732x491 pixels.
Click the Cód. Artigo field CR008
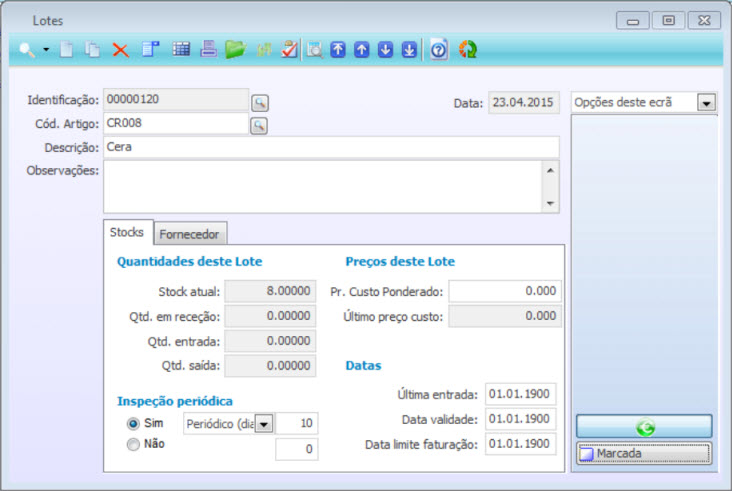[x=176, y=123]
